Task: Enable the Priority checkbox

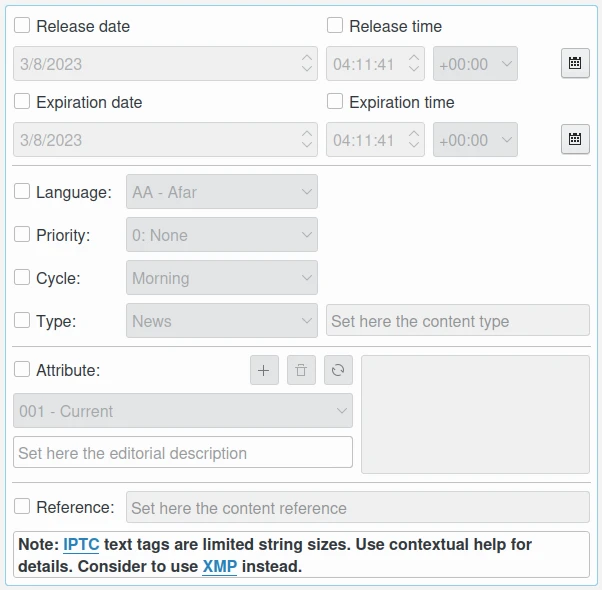Action: pos(22,235)
